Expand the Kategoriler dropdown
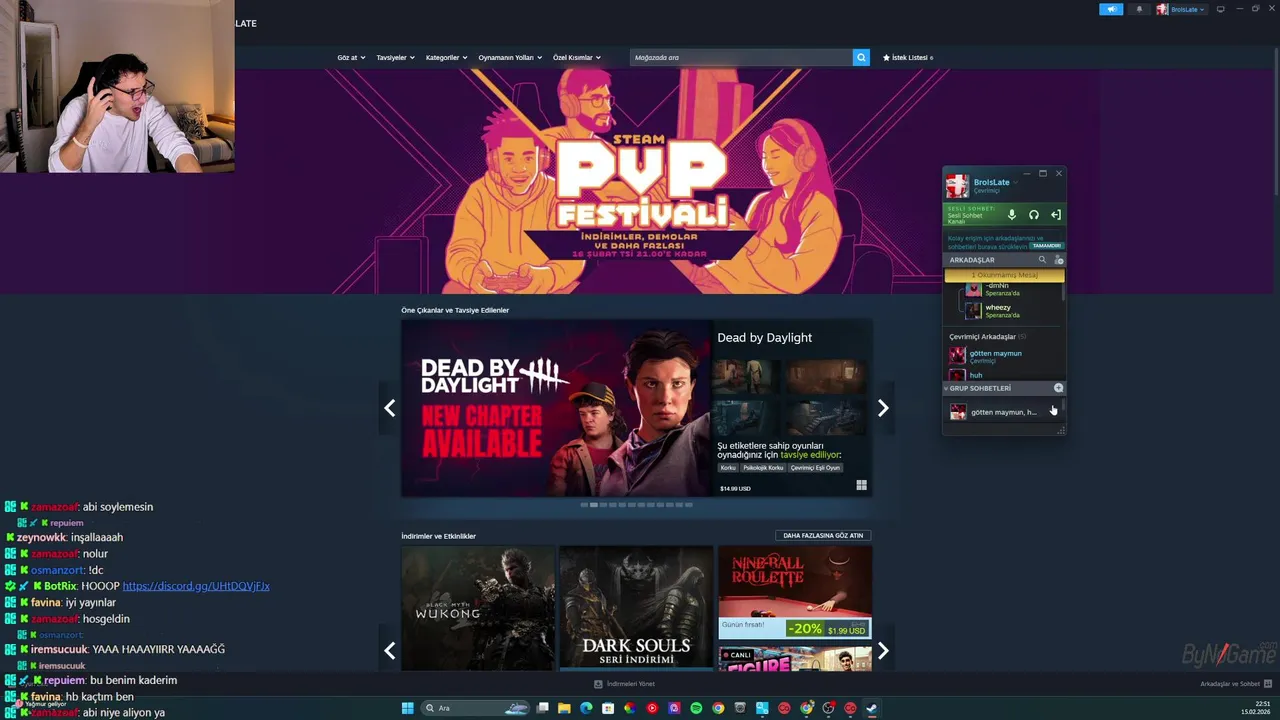Screen dimensions: 1280x720 [x=446, y=57]
